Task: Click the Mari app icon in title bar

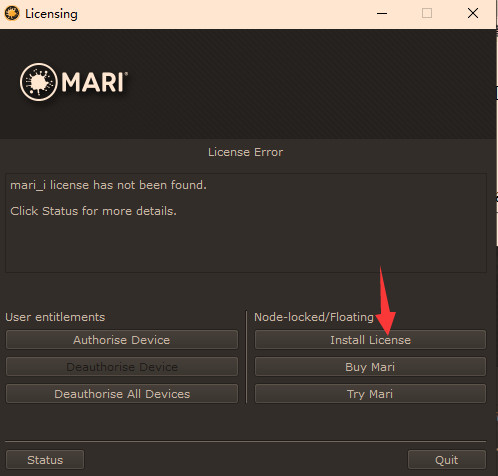Action: point(12,14)
